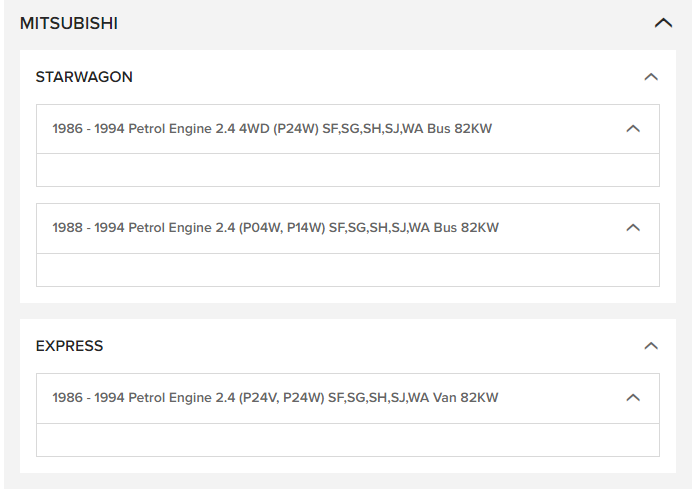Viewport: 694px width, 493px height.
Task: Click the empty panel below the (P04W, P14W) Bus row
Action: pos(347,270)
